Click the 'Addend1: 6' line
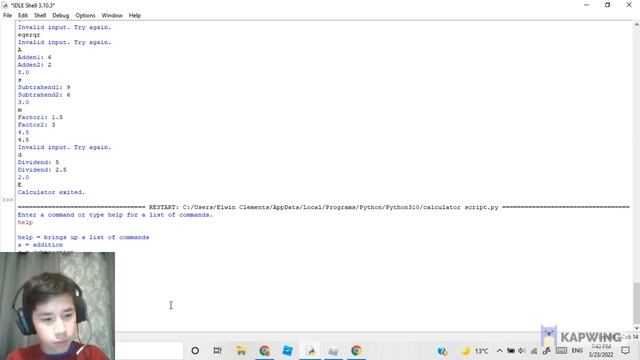The height and width of the screenshot is (360, 640). [x=35, y=57]
